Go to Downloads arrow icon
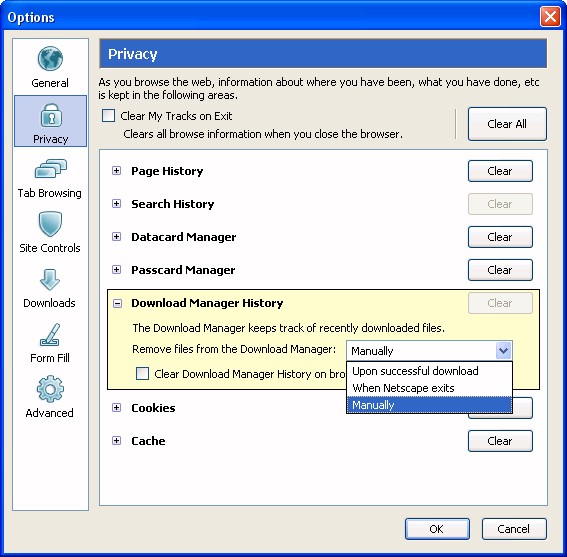This screenshot has width=567, height=557. click(50, 280)
